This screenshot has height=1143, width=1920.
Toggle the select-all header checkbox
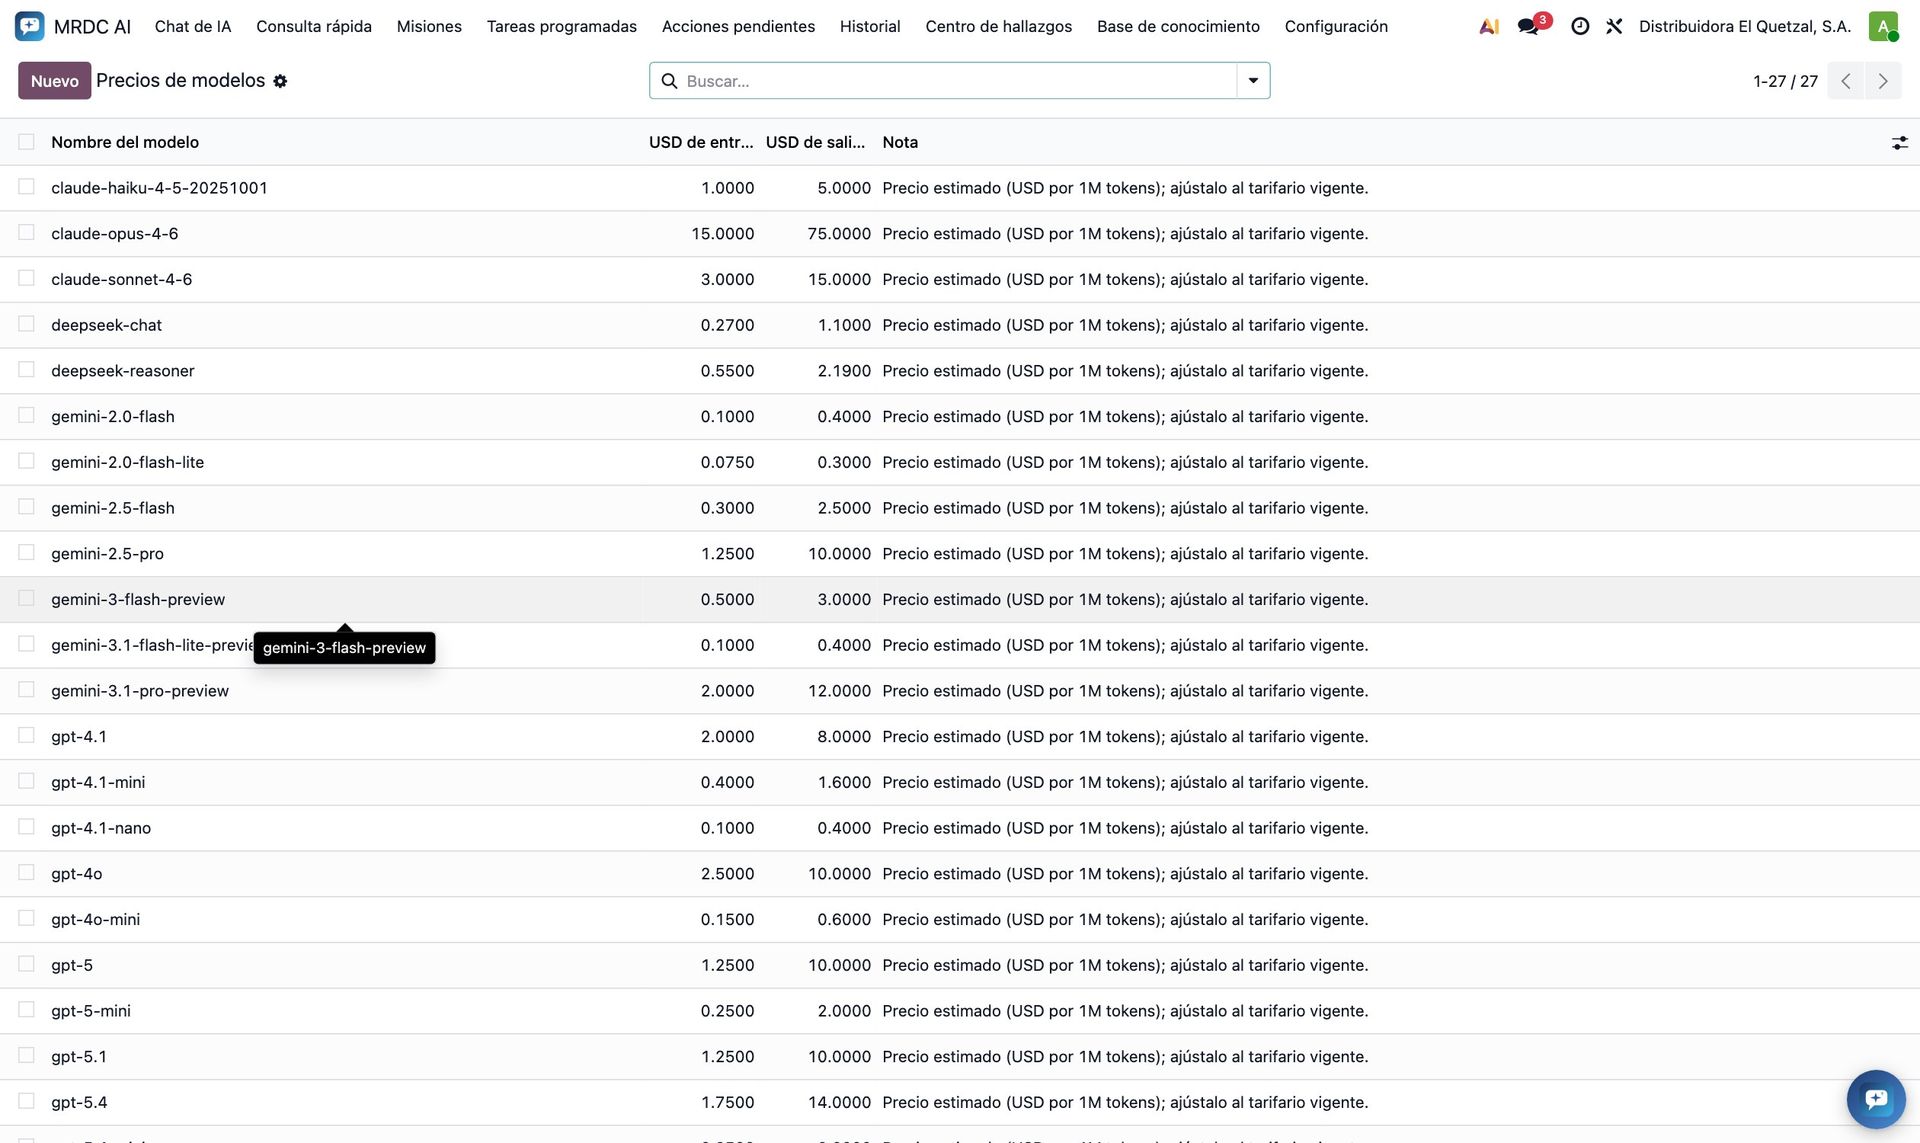(x=26, y=142)
